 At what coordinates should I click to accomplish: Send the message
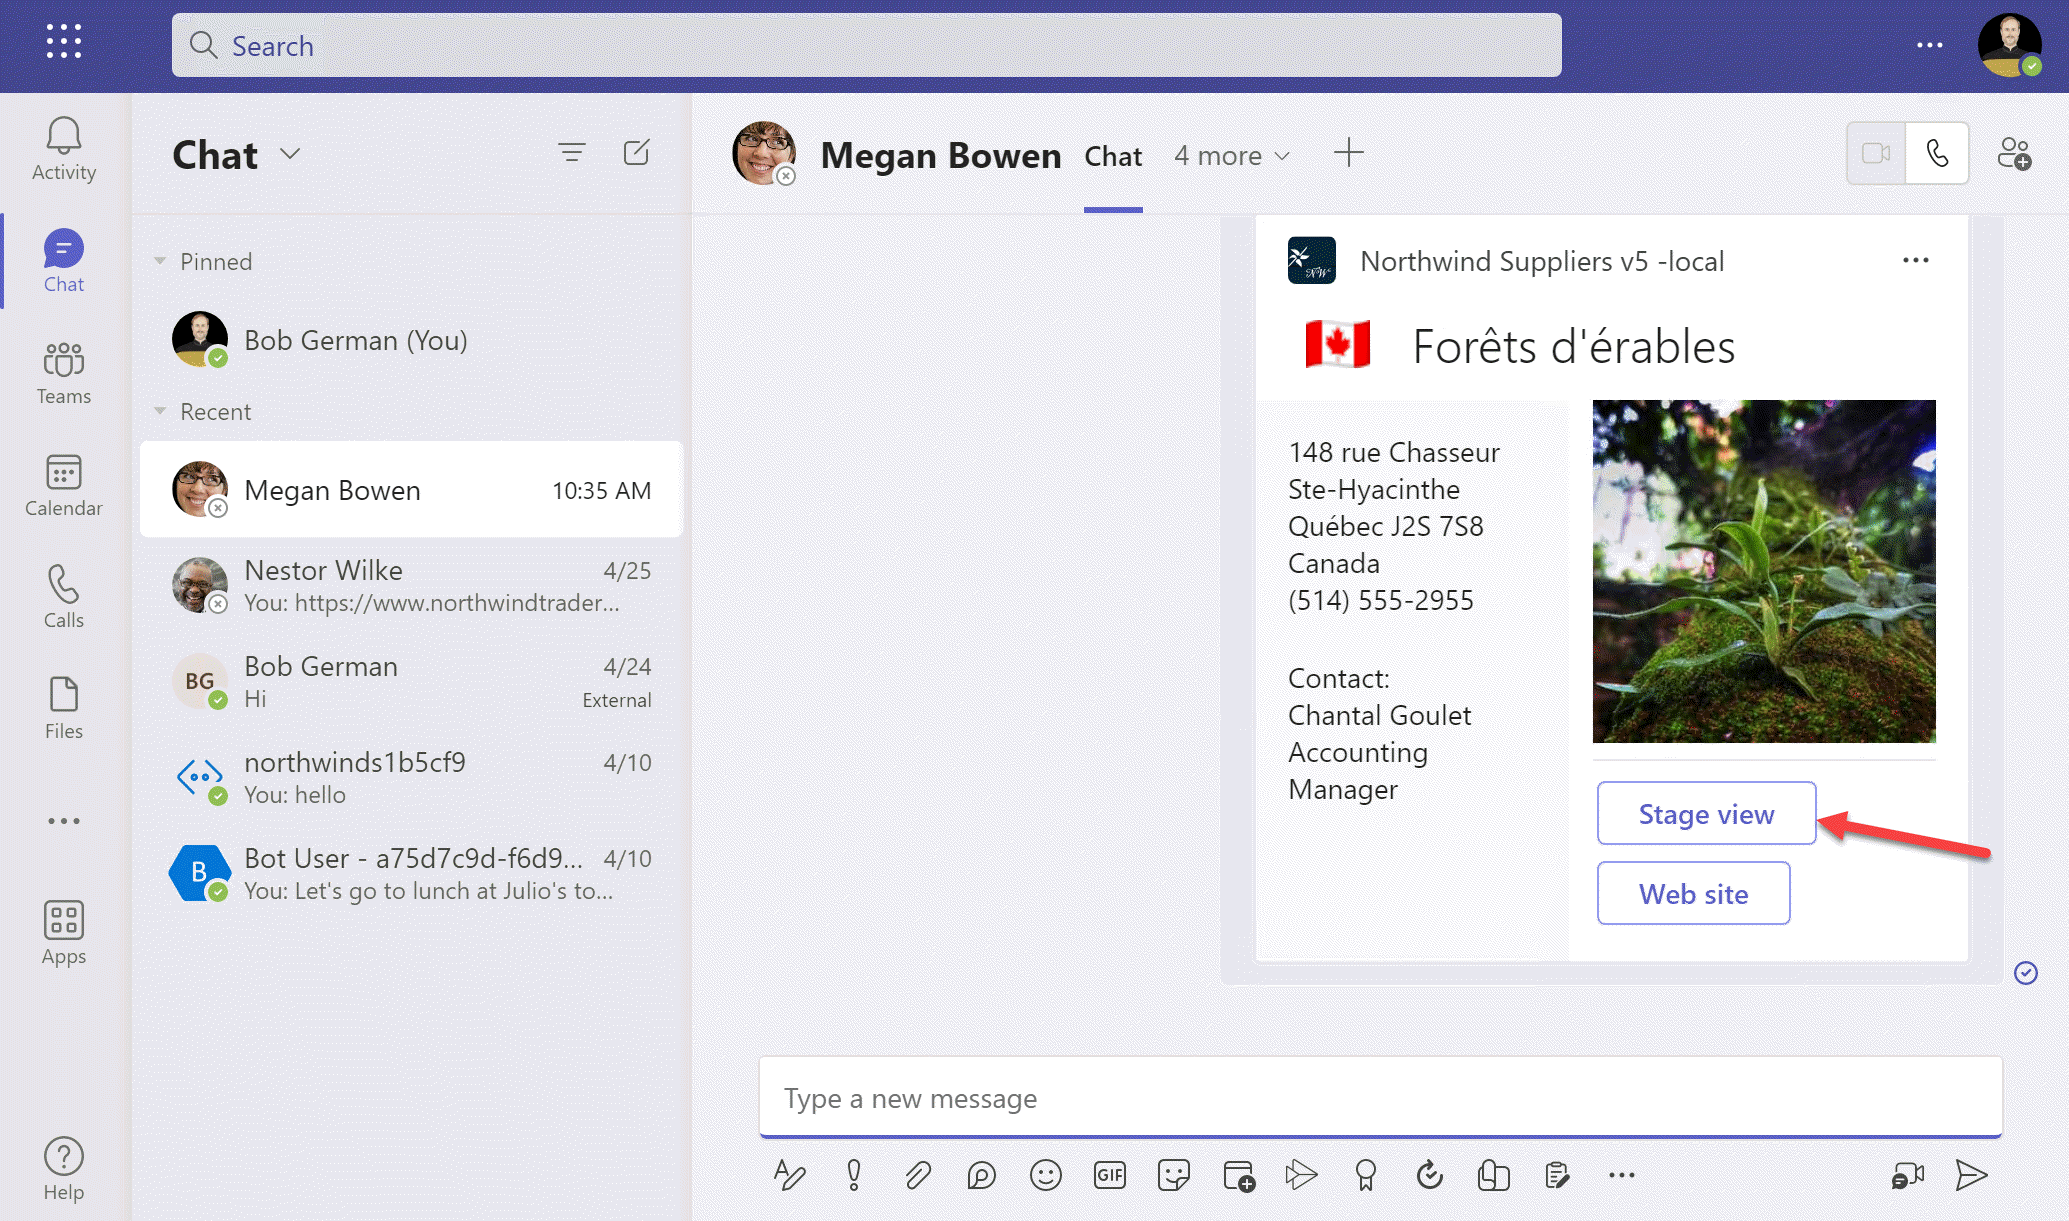point(1971,1175)
